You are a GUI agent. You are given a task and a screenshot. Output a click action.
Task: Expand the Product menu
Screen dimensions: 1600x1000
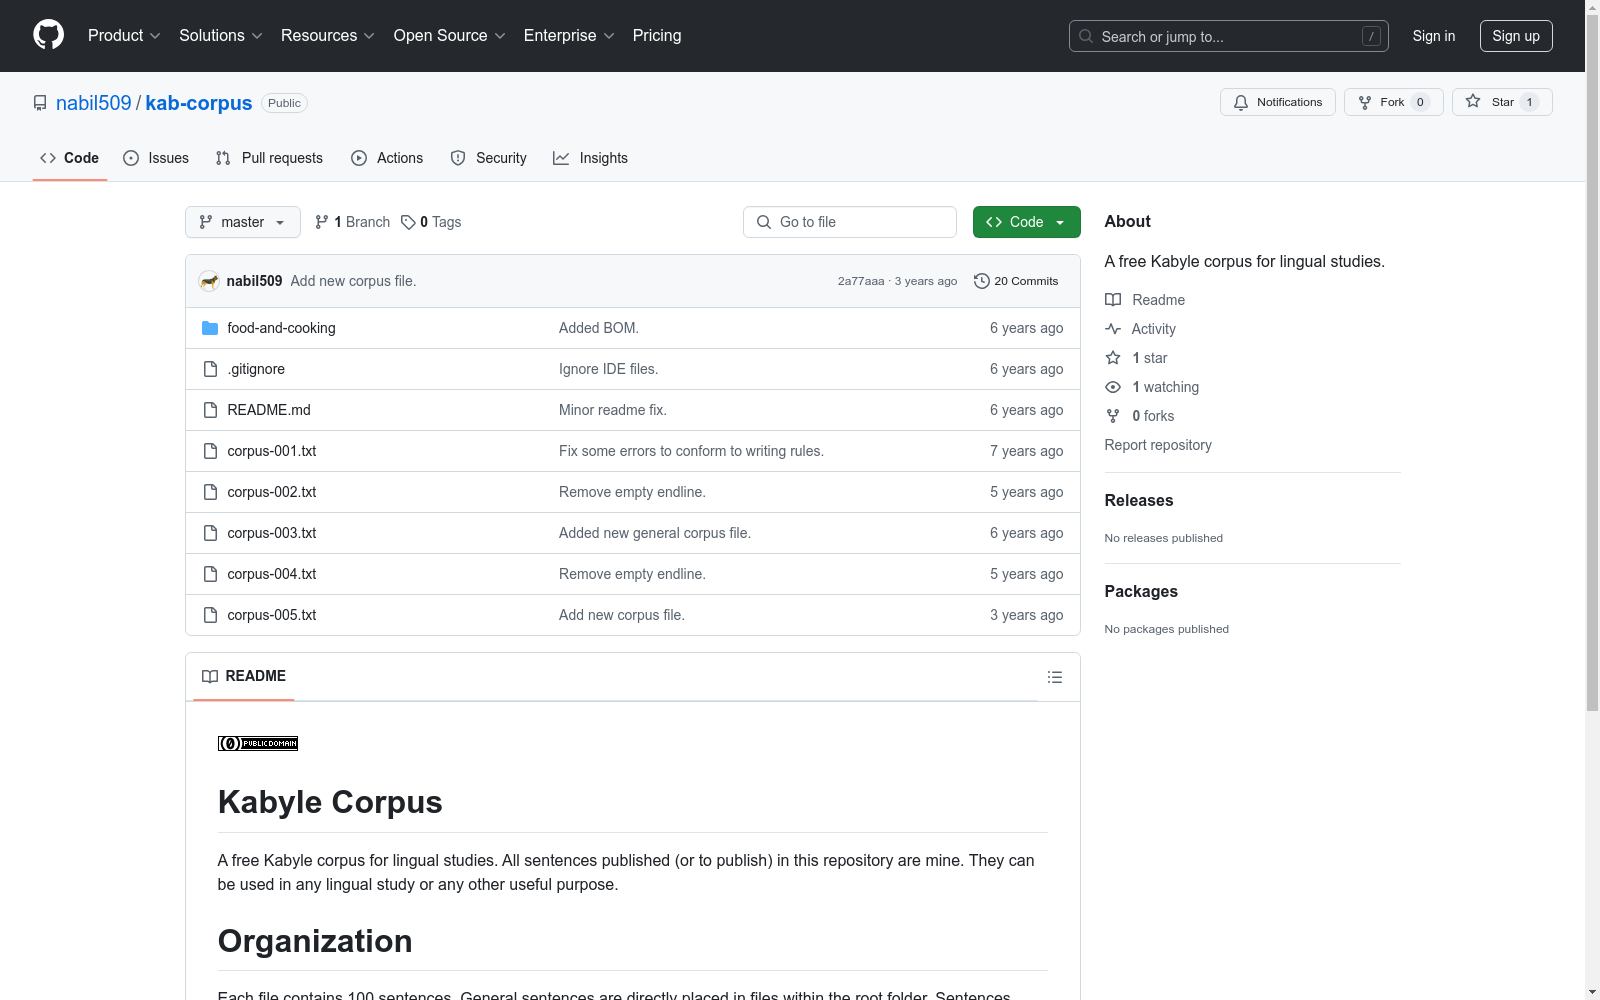(x=124, y=35)
